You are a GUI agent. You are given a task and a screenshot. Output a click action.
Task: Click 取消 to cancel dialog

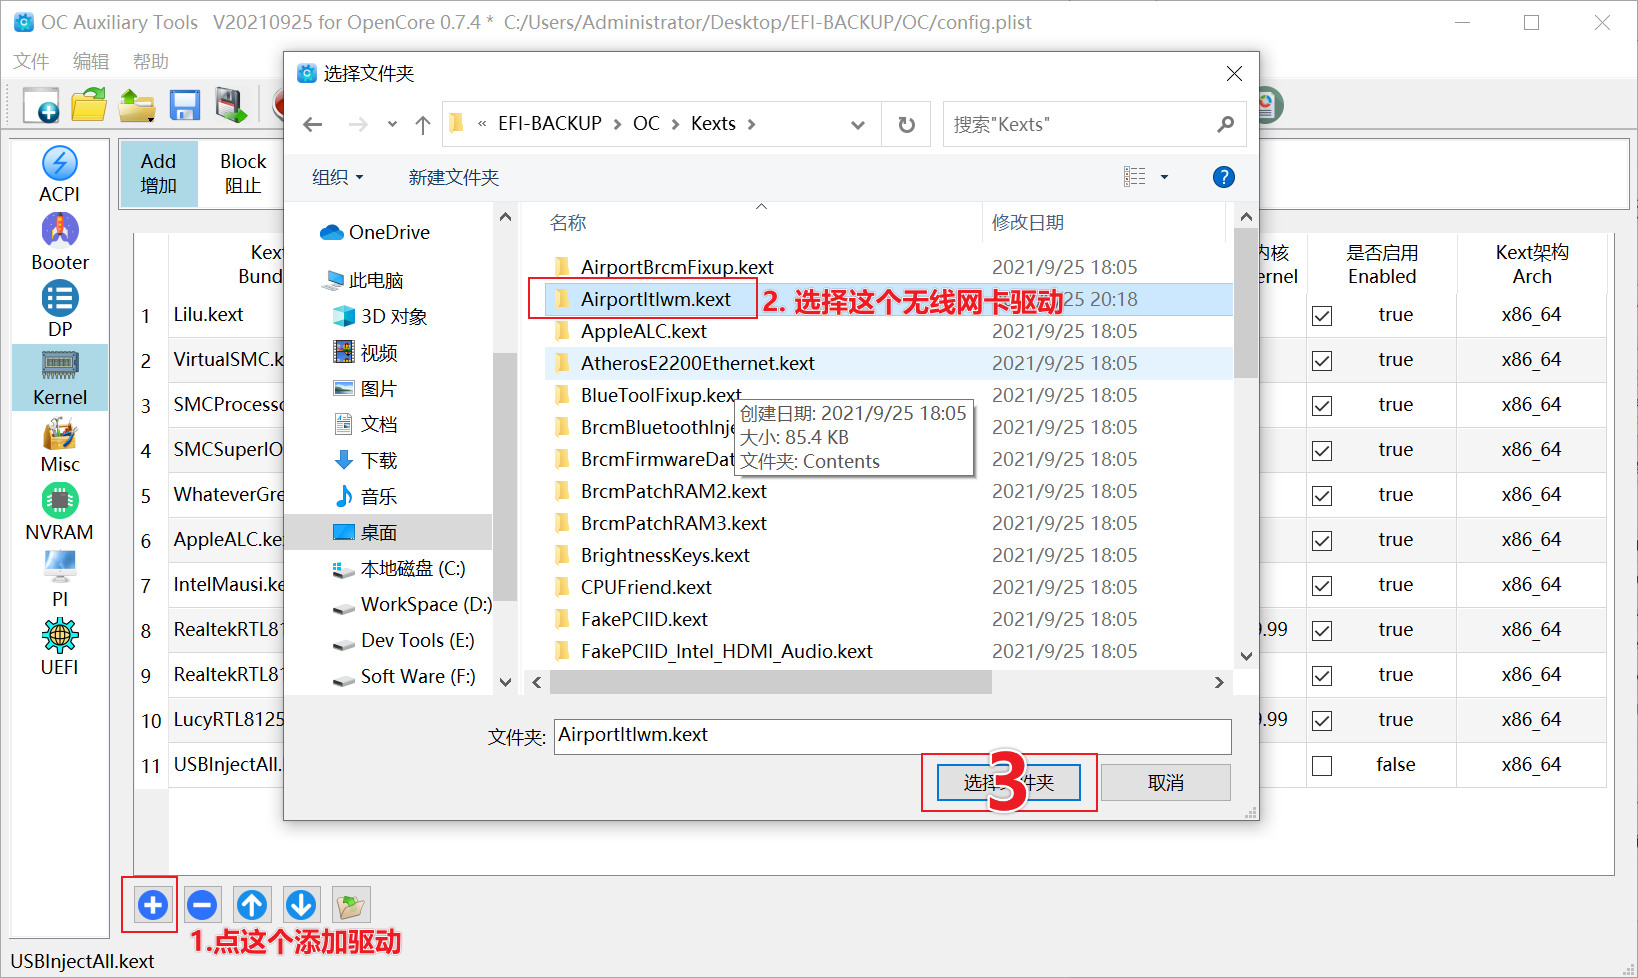click(x=1166, y=783)
